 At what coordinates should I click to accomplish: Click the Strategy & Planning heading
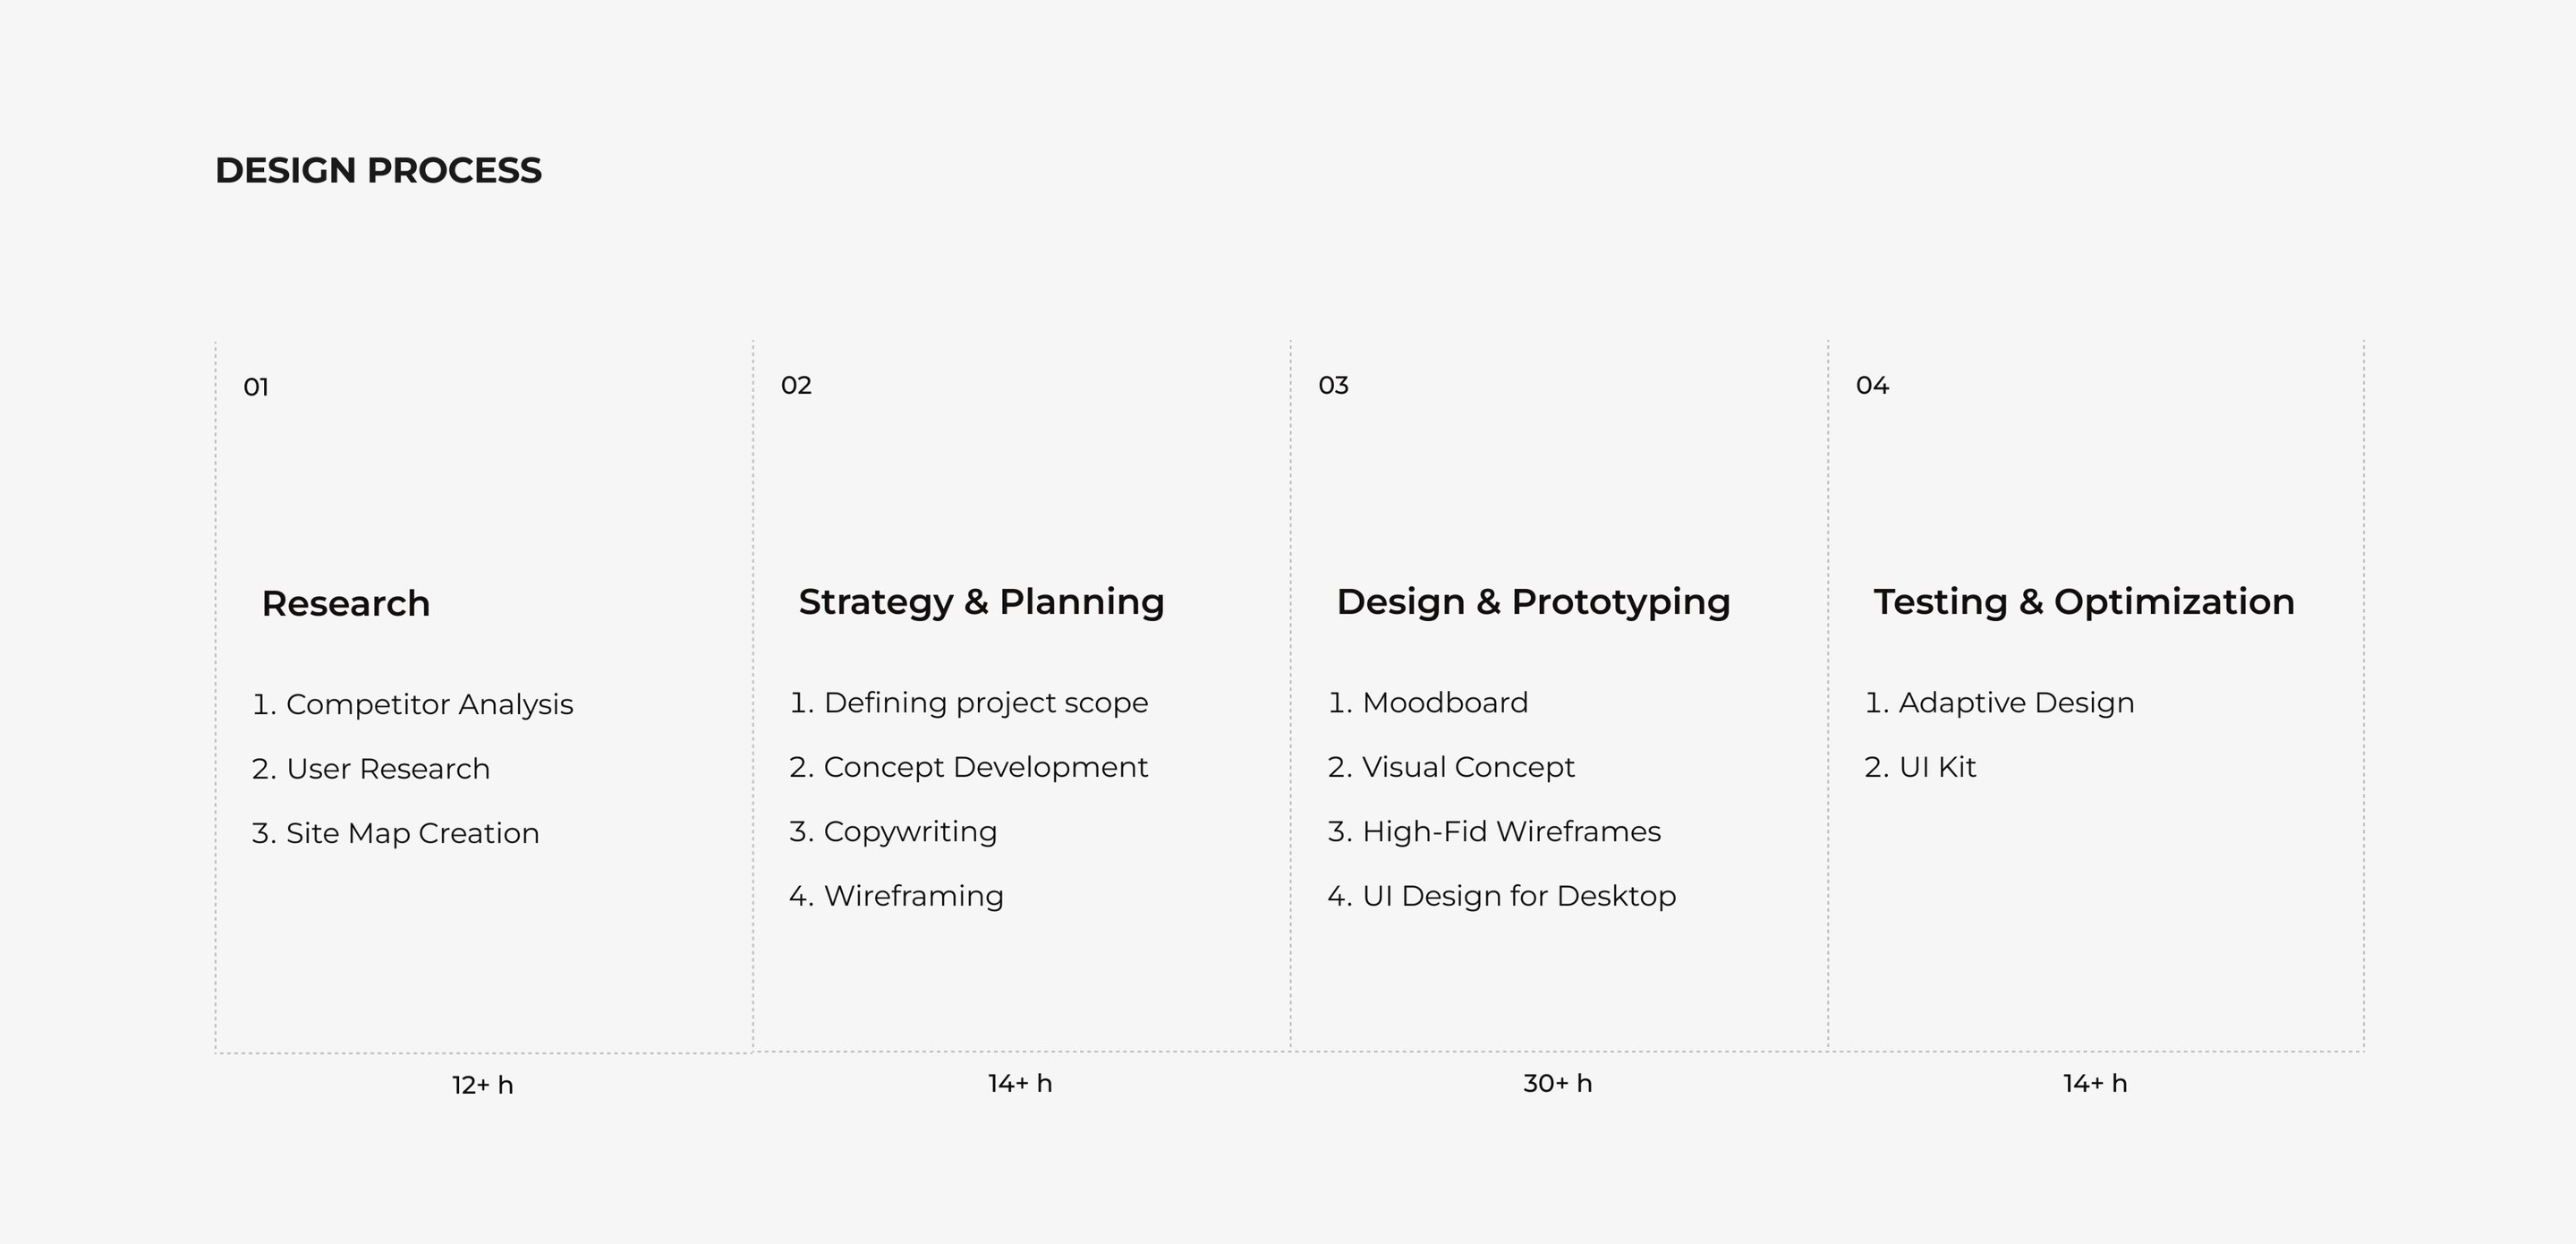click(x=981, y=602)
